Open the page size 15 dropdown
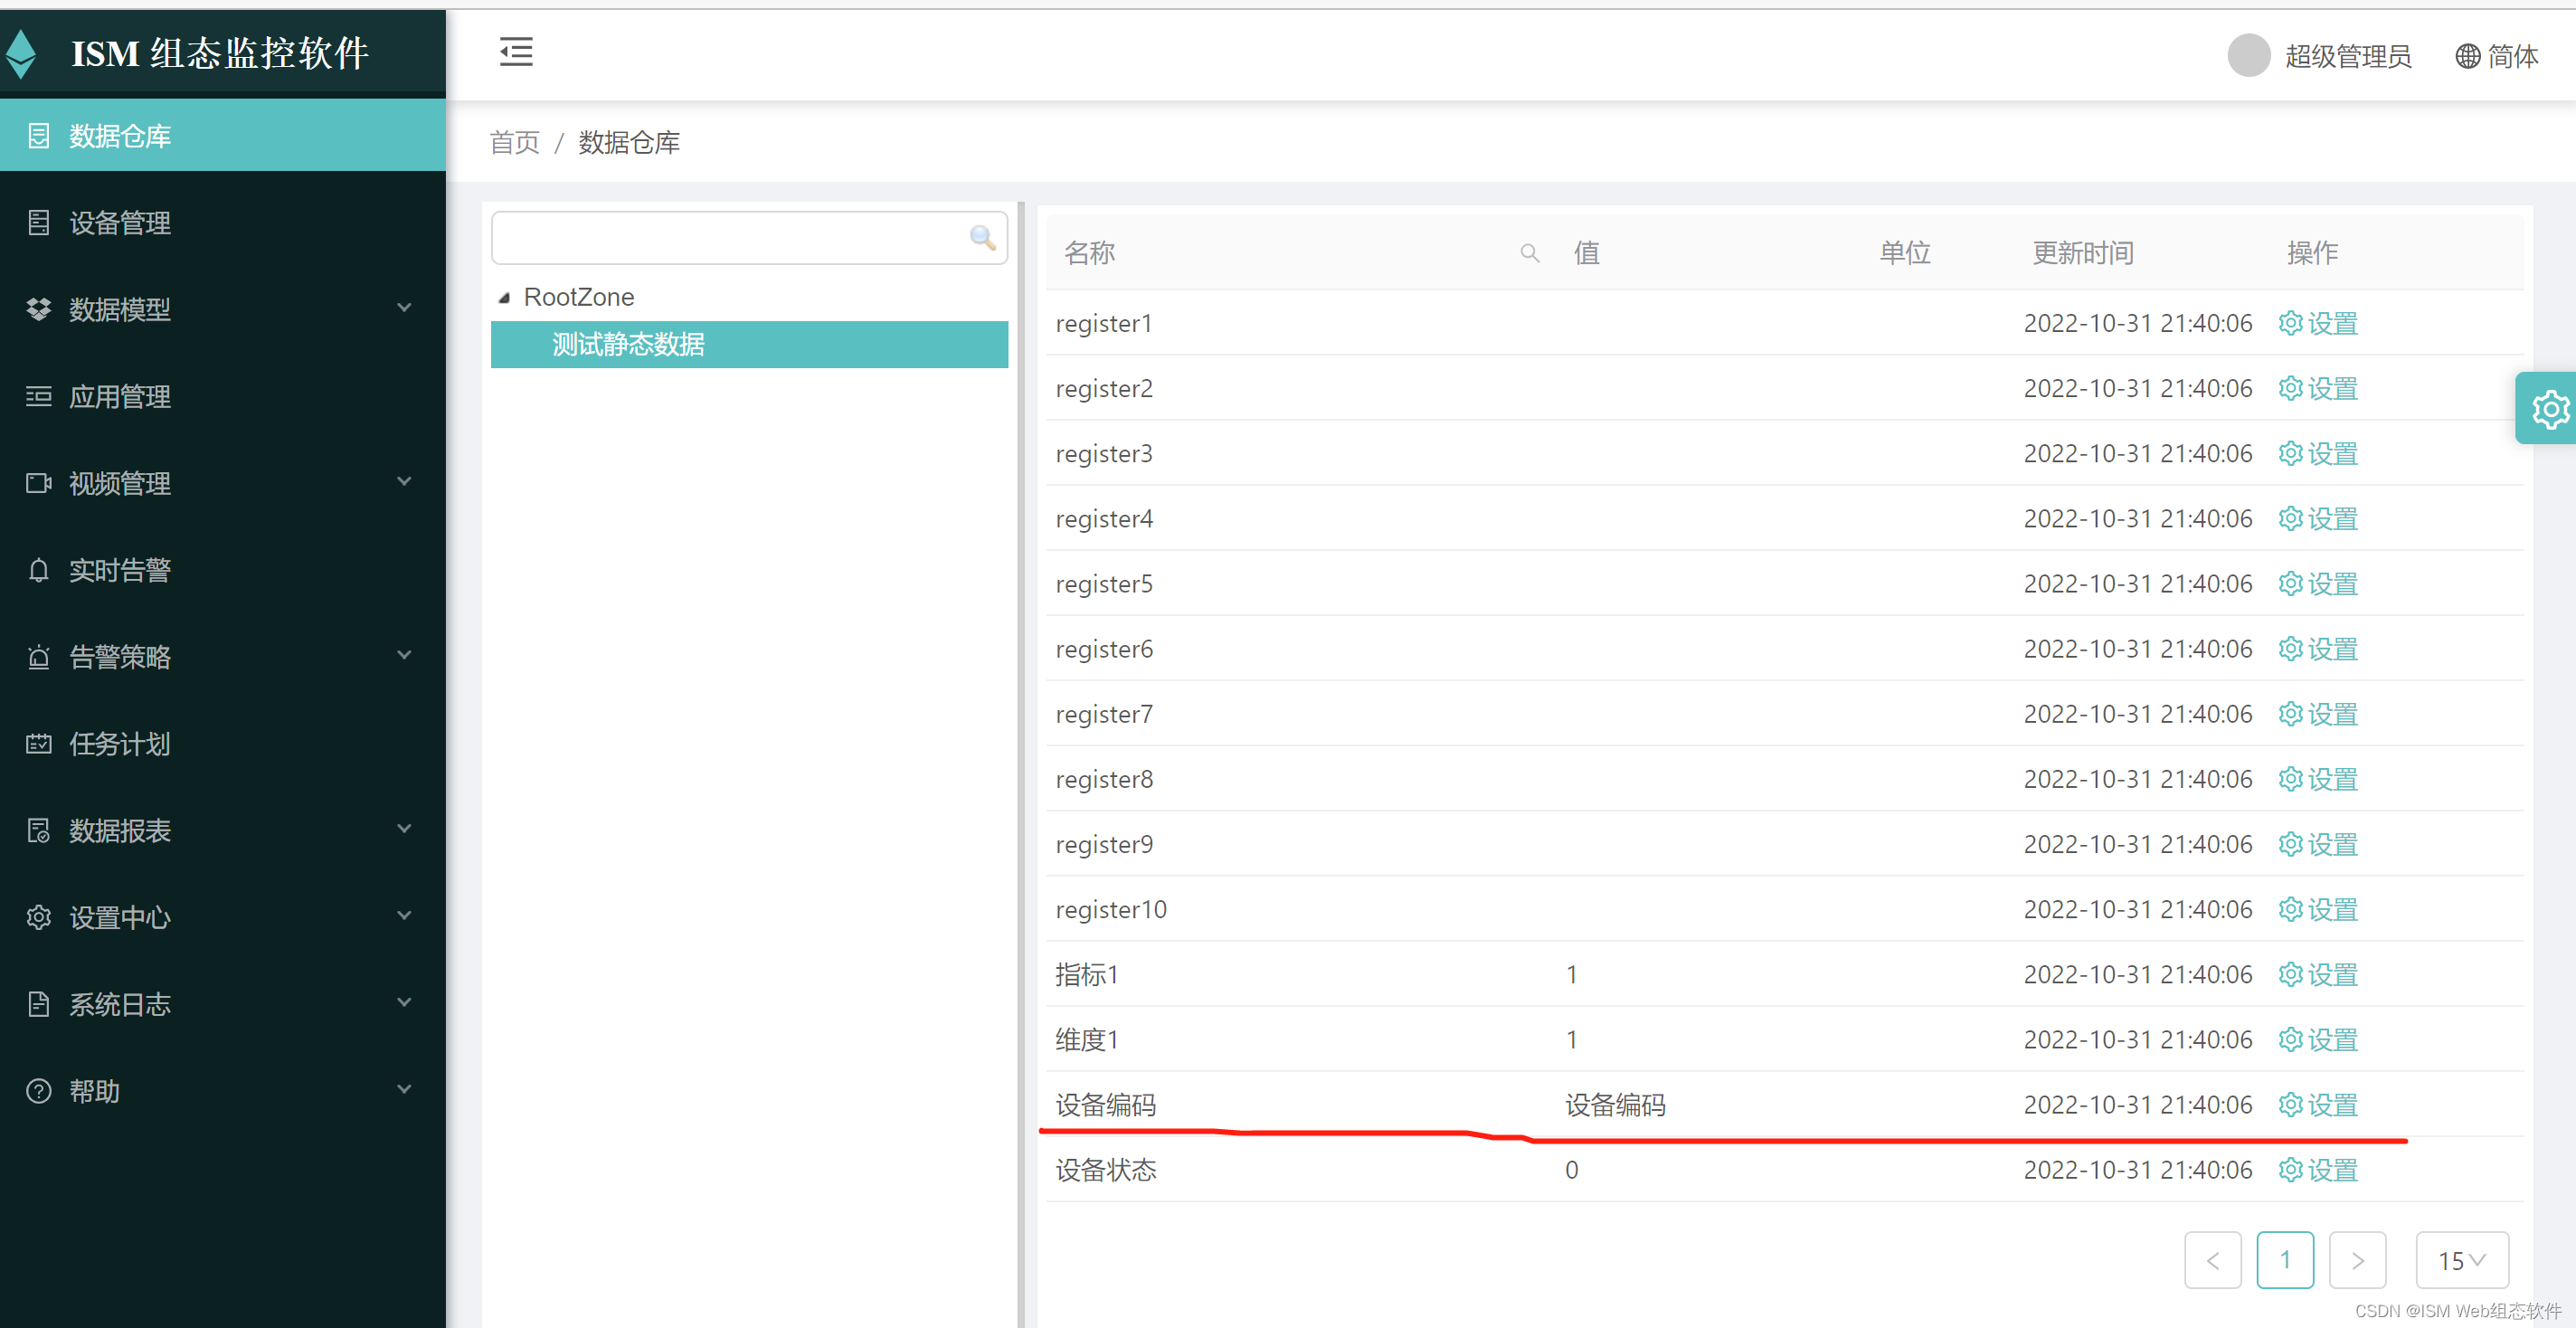 (x=2461, y=1260)
